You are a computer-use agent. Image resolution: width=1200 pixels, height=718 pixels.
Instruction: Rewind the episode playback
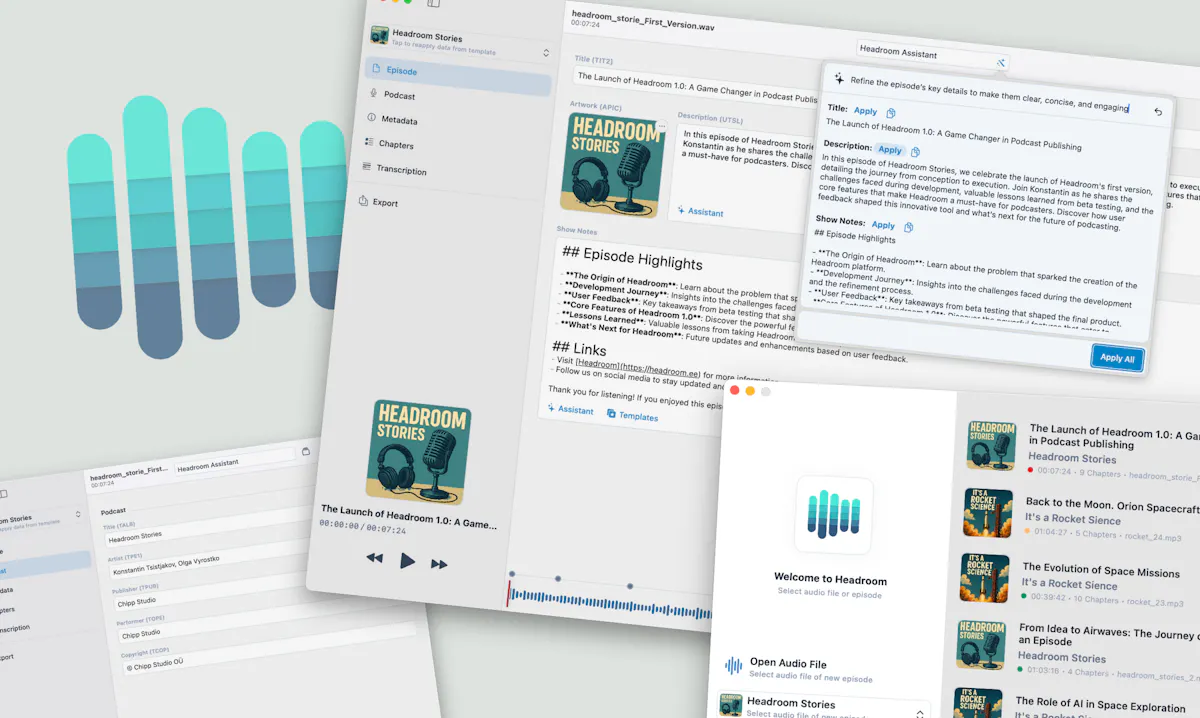(375, 558)
